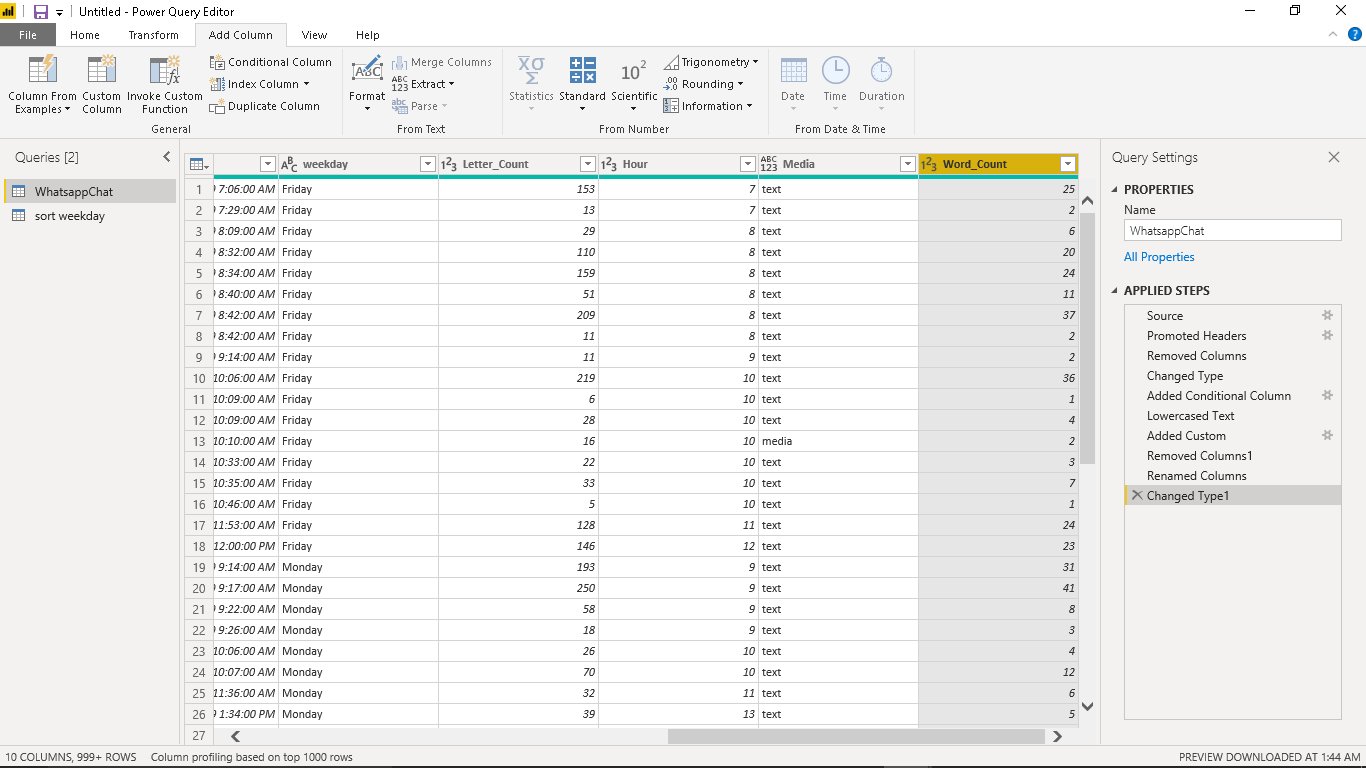Image resolution: width=1366 pixels, height=768 pixels.
Task: Click the Statistics sigma icon
Action: 531,70
